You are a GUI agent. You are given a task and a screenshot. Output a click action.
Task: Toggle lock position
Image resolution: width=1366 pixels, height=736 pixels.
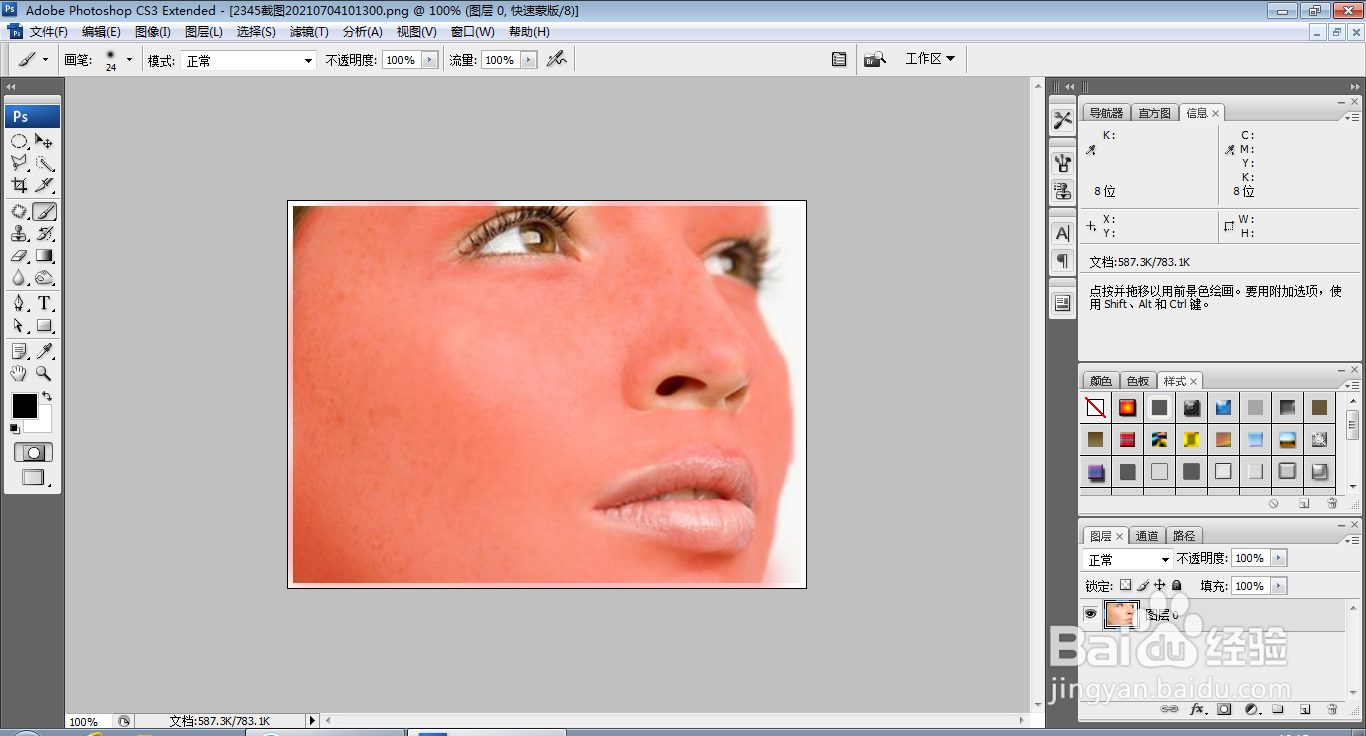[x=1160, y=585]
